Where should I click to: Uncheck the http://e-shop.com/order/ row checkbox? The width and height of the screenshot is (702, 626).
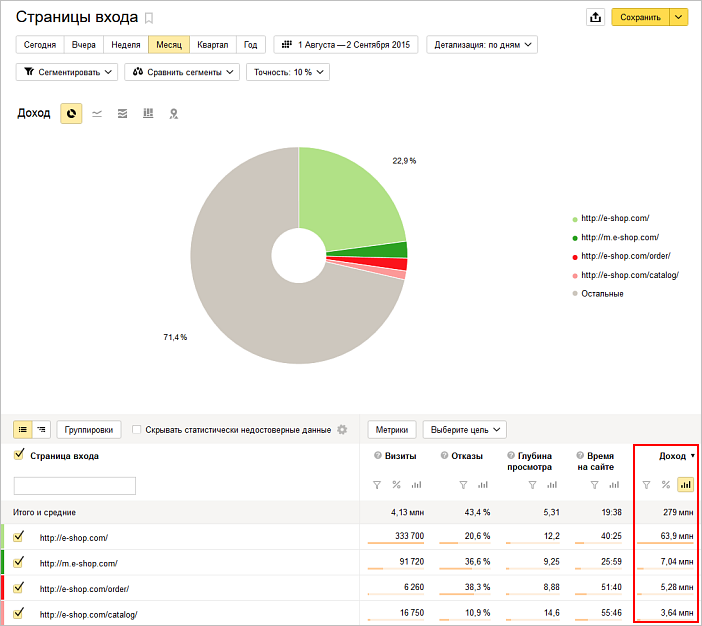19,587
